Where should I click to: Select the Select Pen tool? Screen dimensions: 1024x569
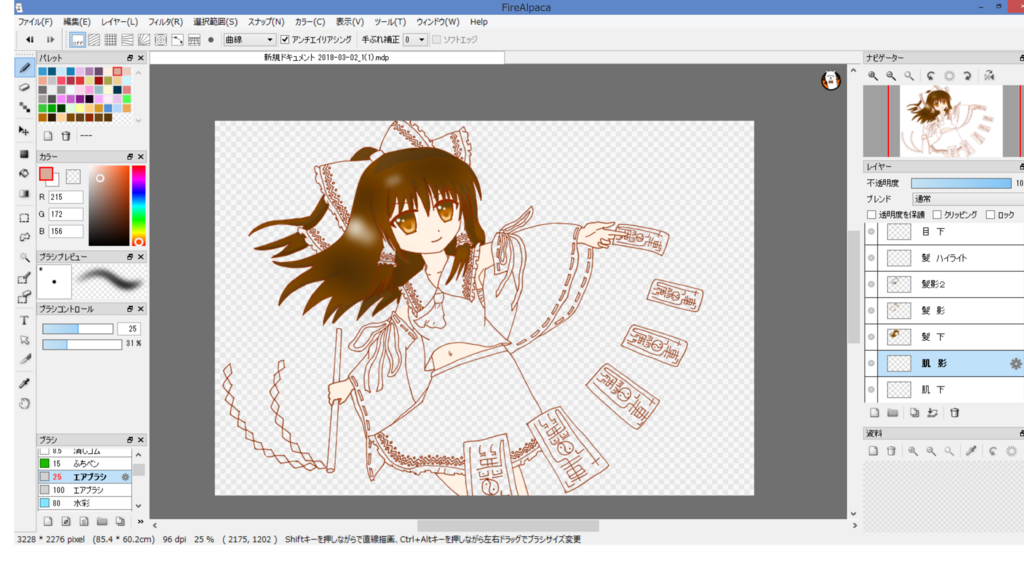click(25, 278)
